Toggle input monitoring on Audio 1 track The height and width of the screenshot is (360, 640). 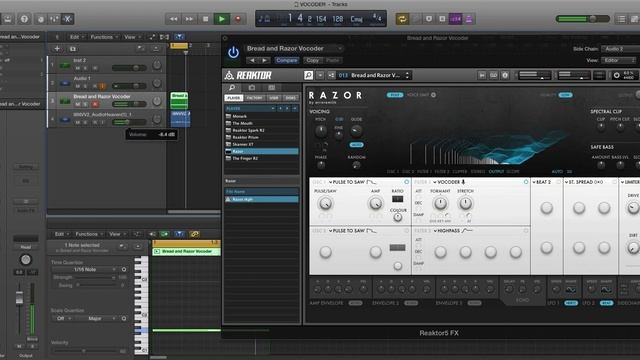pos(102,86)
